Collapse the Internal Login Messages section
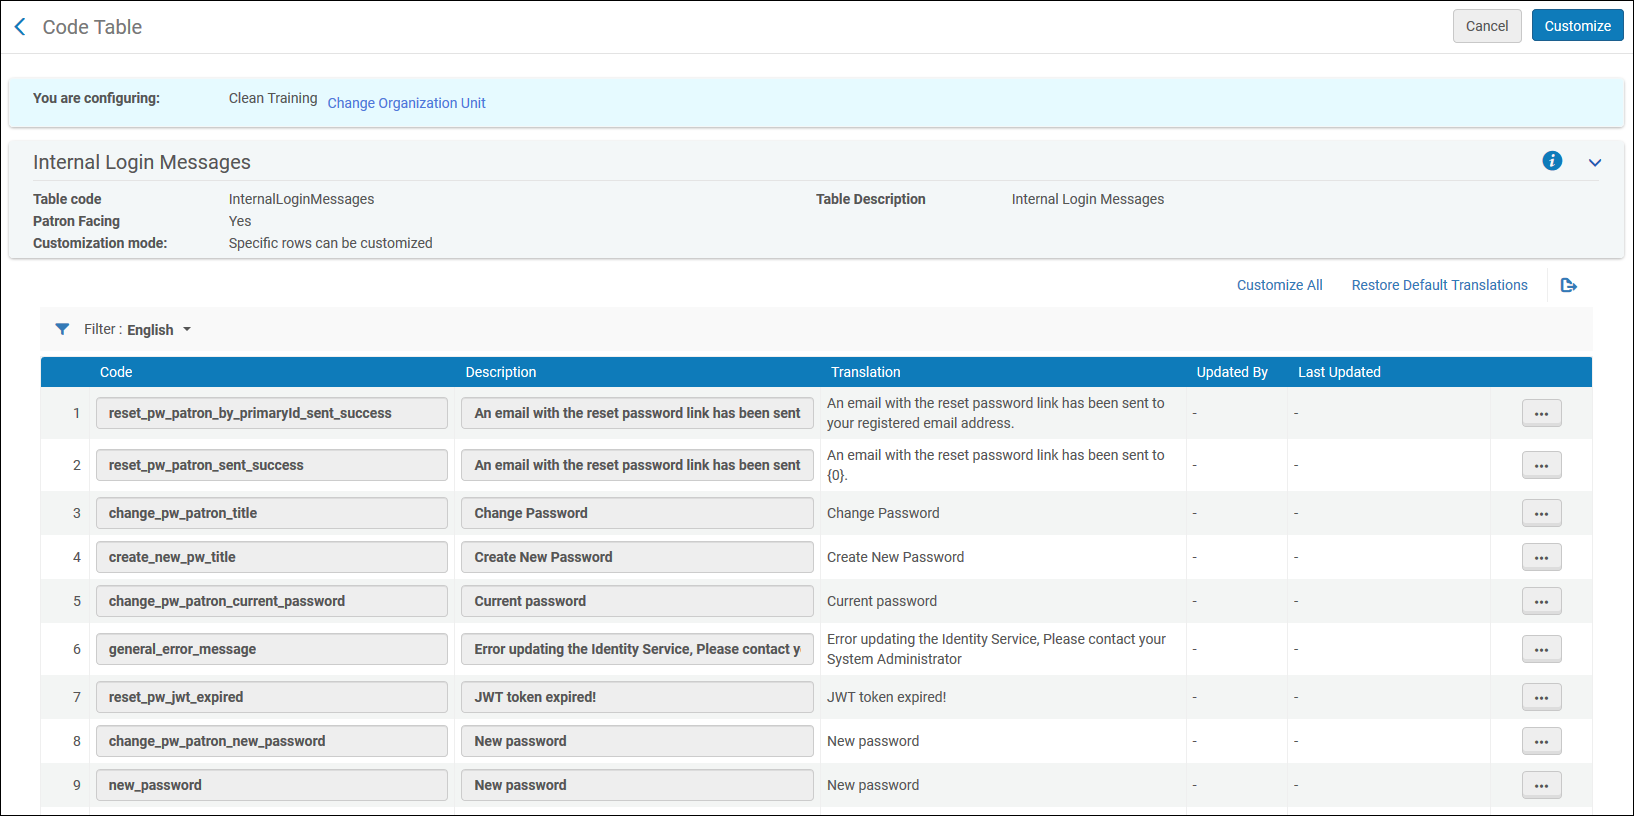The width and height of the screenshot is (1634, 816). pyautogui.click(x=1595, y=162)
